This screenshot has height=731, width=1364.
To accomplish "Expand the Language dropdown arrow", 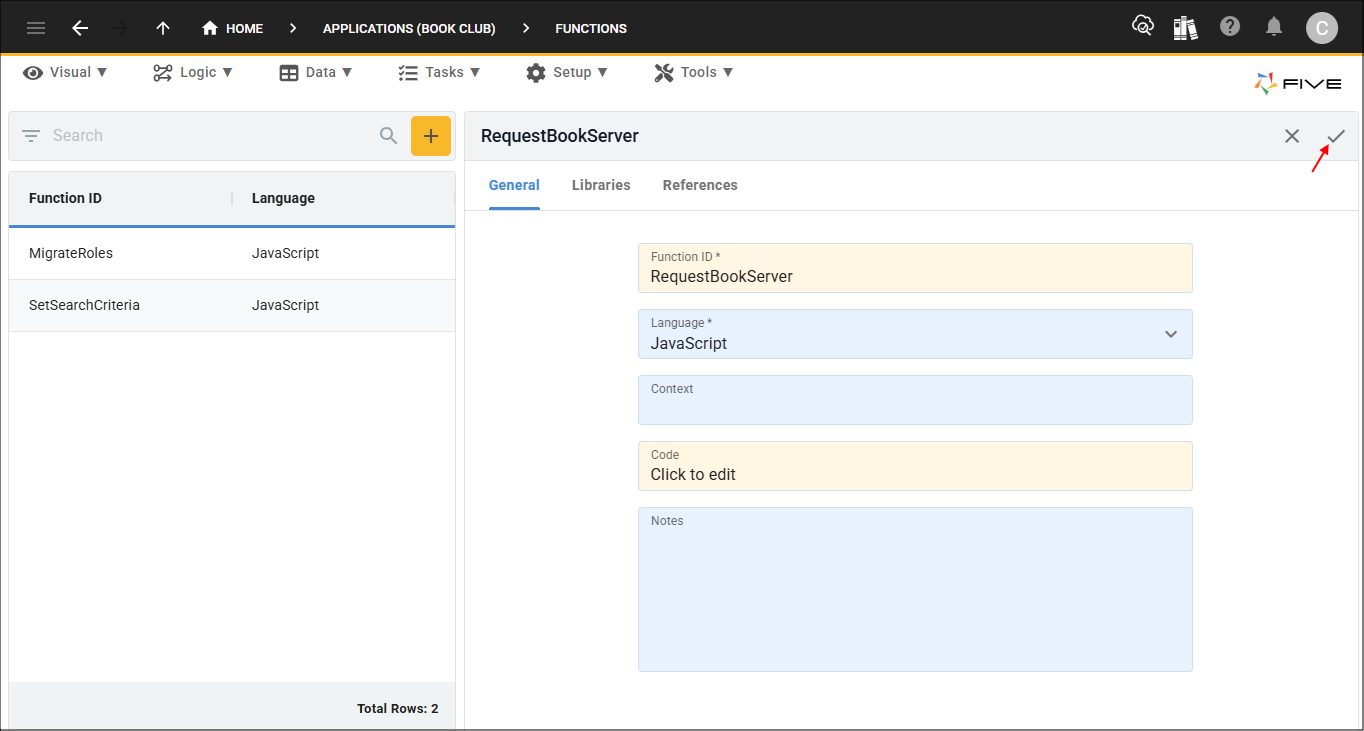I will click(x=1171, y=334).
